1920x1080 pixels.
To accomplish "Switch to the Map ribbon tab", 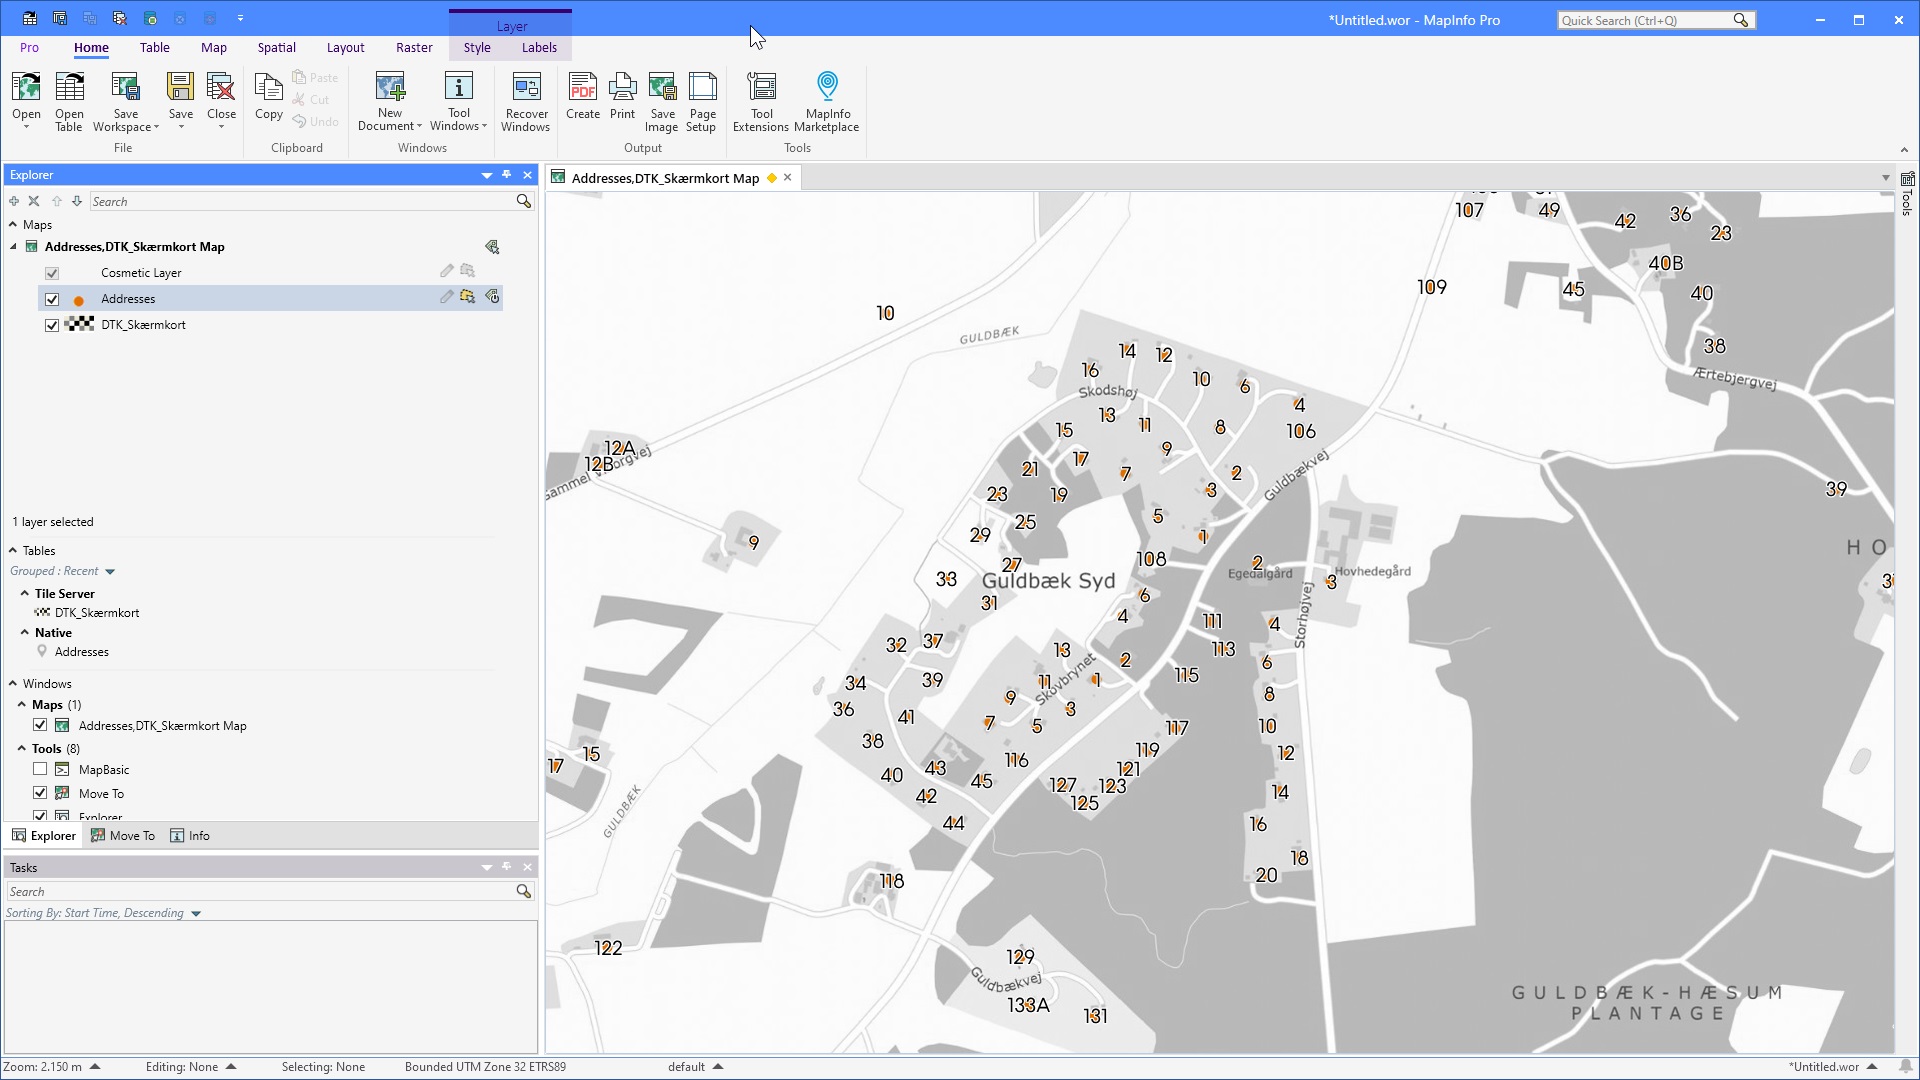I will click(213, 47).
